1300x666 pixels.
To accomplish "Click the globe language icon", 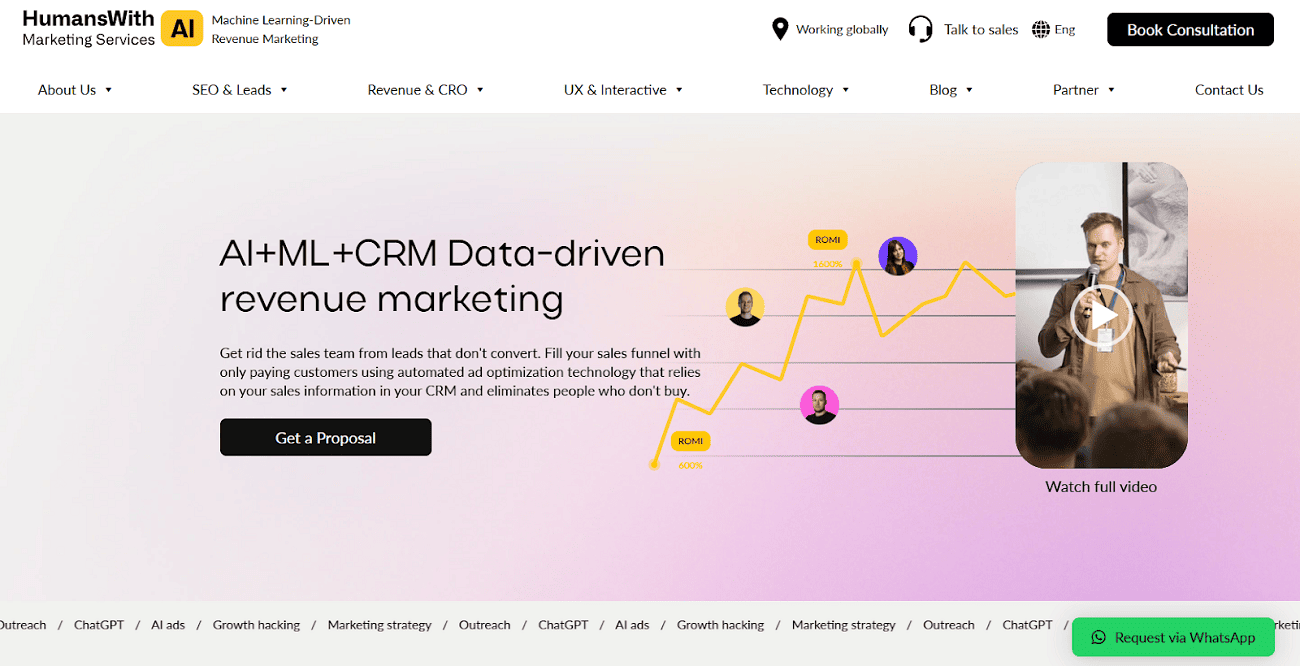I will tap(1041, 29).
